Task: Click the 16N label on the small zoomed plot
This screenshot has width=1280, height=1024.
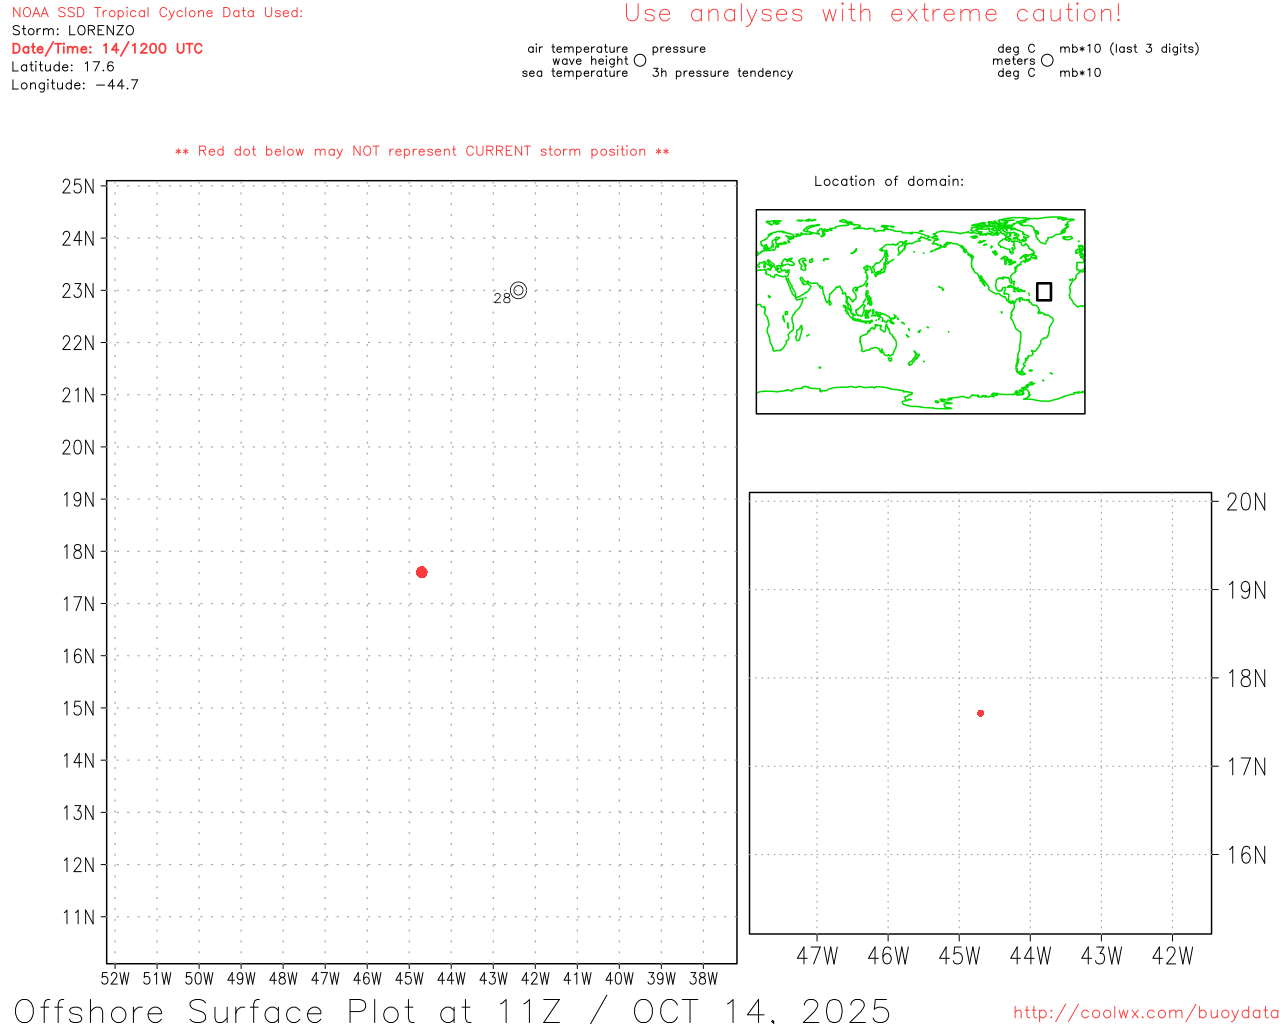Action: [x=1246, y=855]
